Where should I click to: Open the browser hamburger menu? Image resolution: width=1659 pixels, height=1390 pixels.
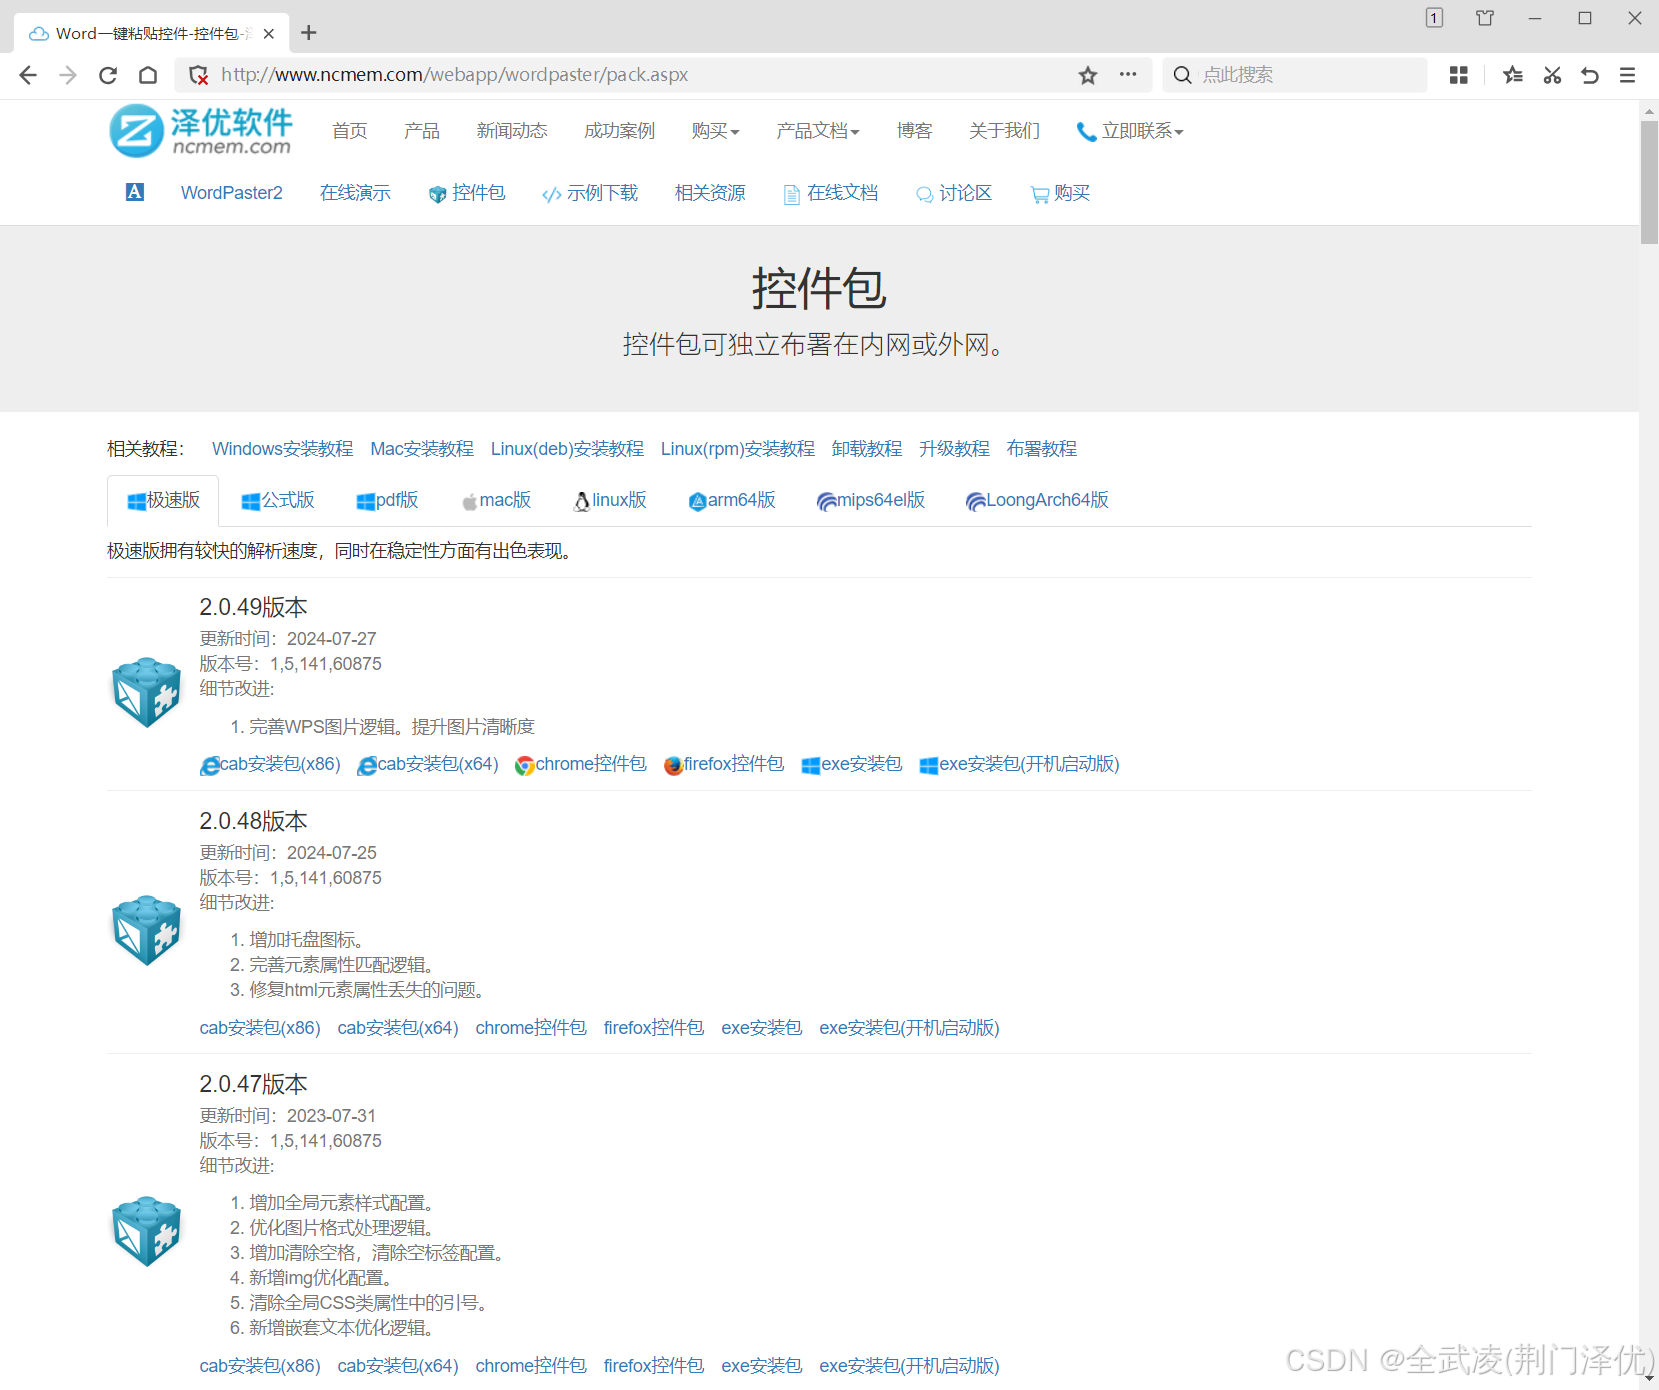coord(1627,75)
